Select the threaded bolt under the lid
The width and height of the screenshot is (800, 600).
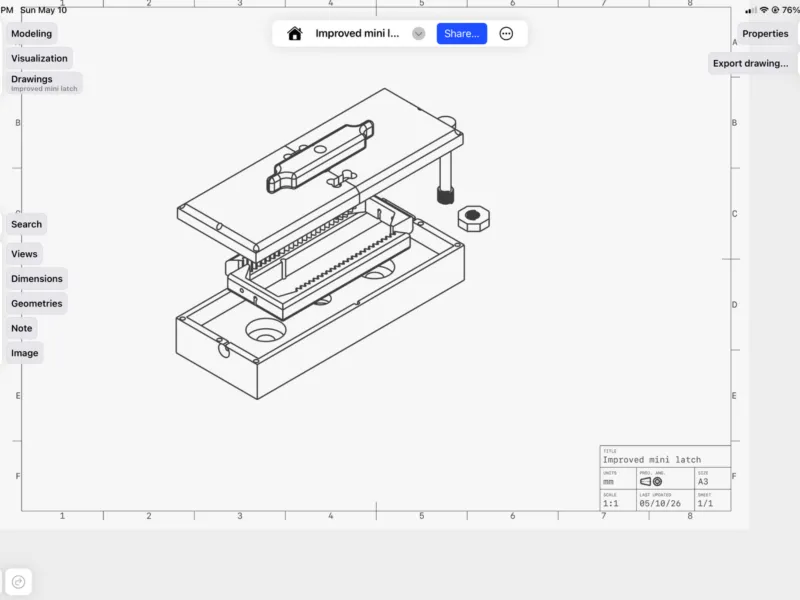click(445, 180)
